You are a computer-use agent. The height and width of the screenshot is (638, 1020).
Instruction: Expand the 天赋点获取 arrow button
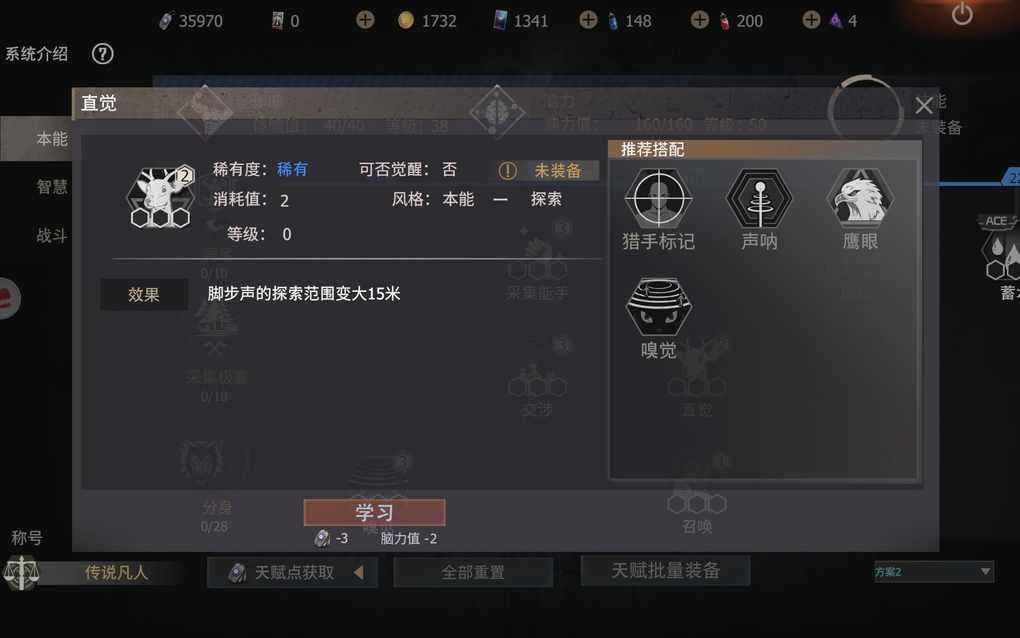pyautogui.click(x=358, y=572)
